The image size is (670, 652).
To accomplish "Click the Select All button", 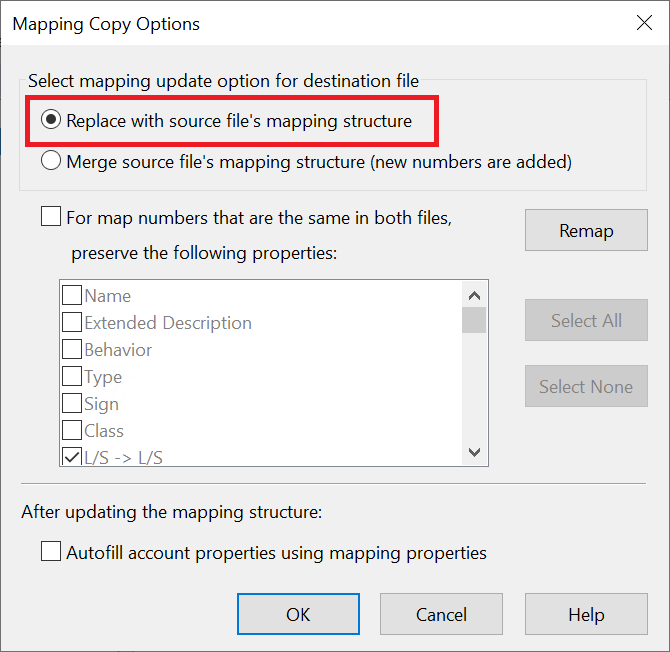I will tap(586, 320).
